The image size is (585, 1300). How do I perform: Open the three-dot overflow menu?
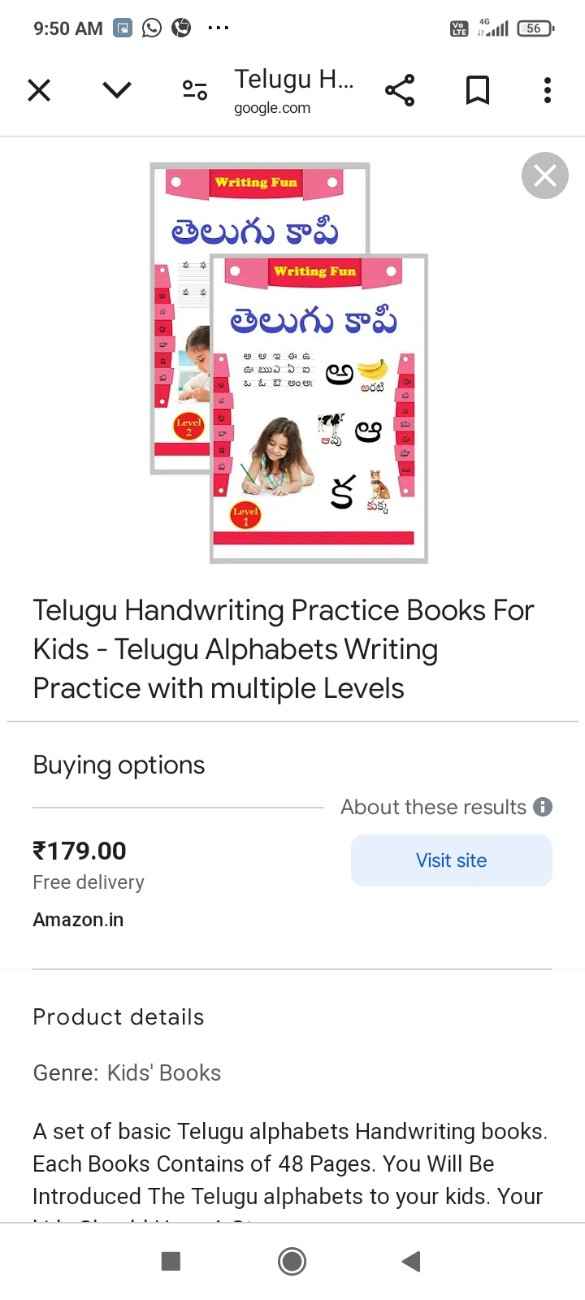[x=547, y=91]
